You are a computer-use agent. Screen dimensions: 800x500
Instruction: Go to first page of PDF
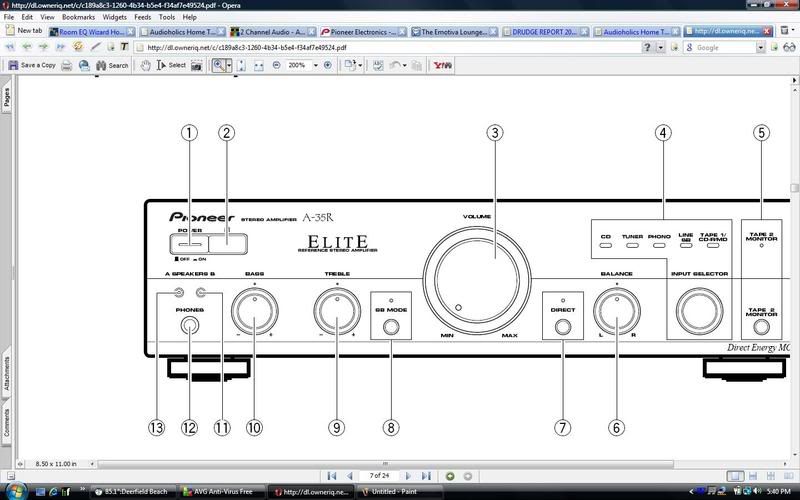pos(332,476)
